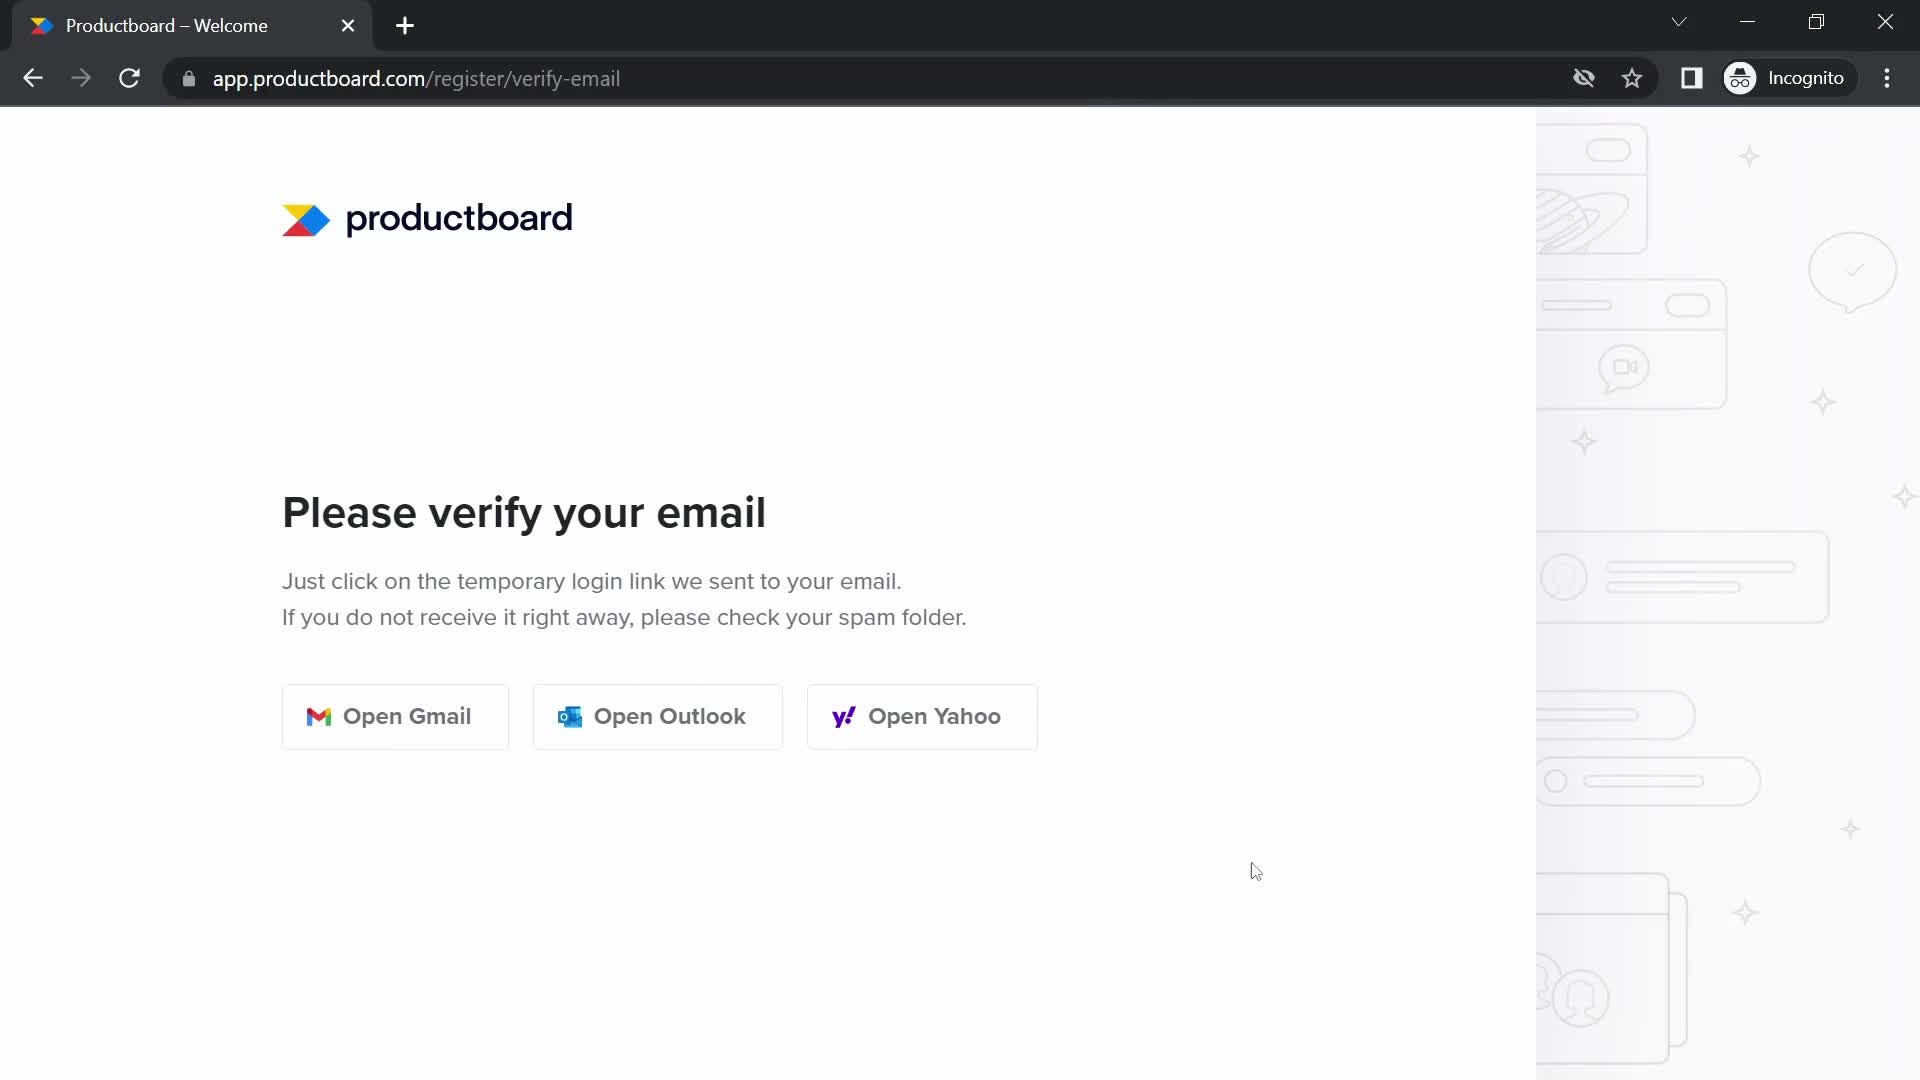Viewport: 1920px width, 1080px height.
Task: Click the Productboard logo
Action: pos(427,219)
